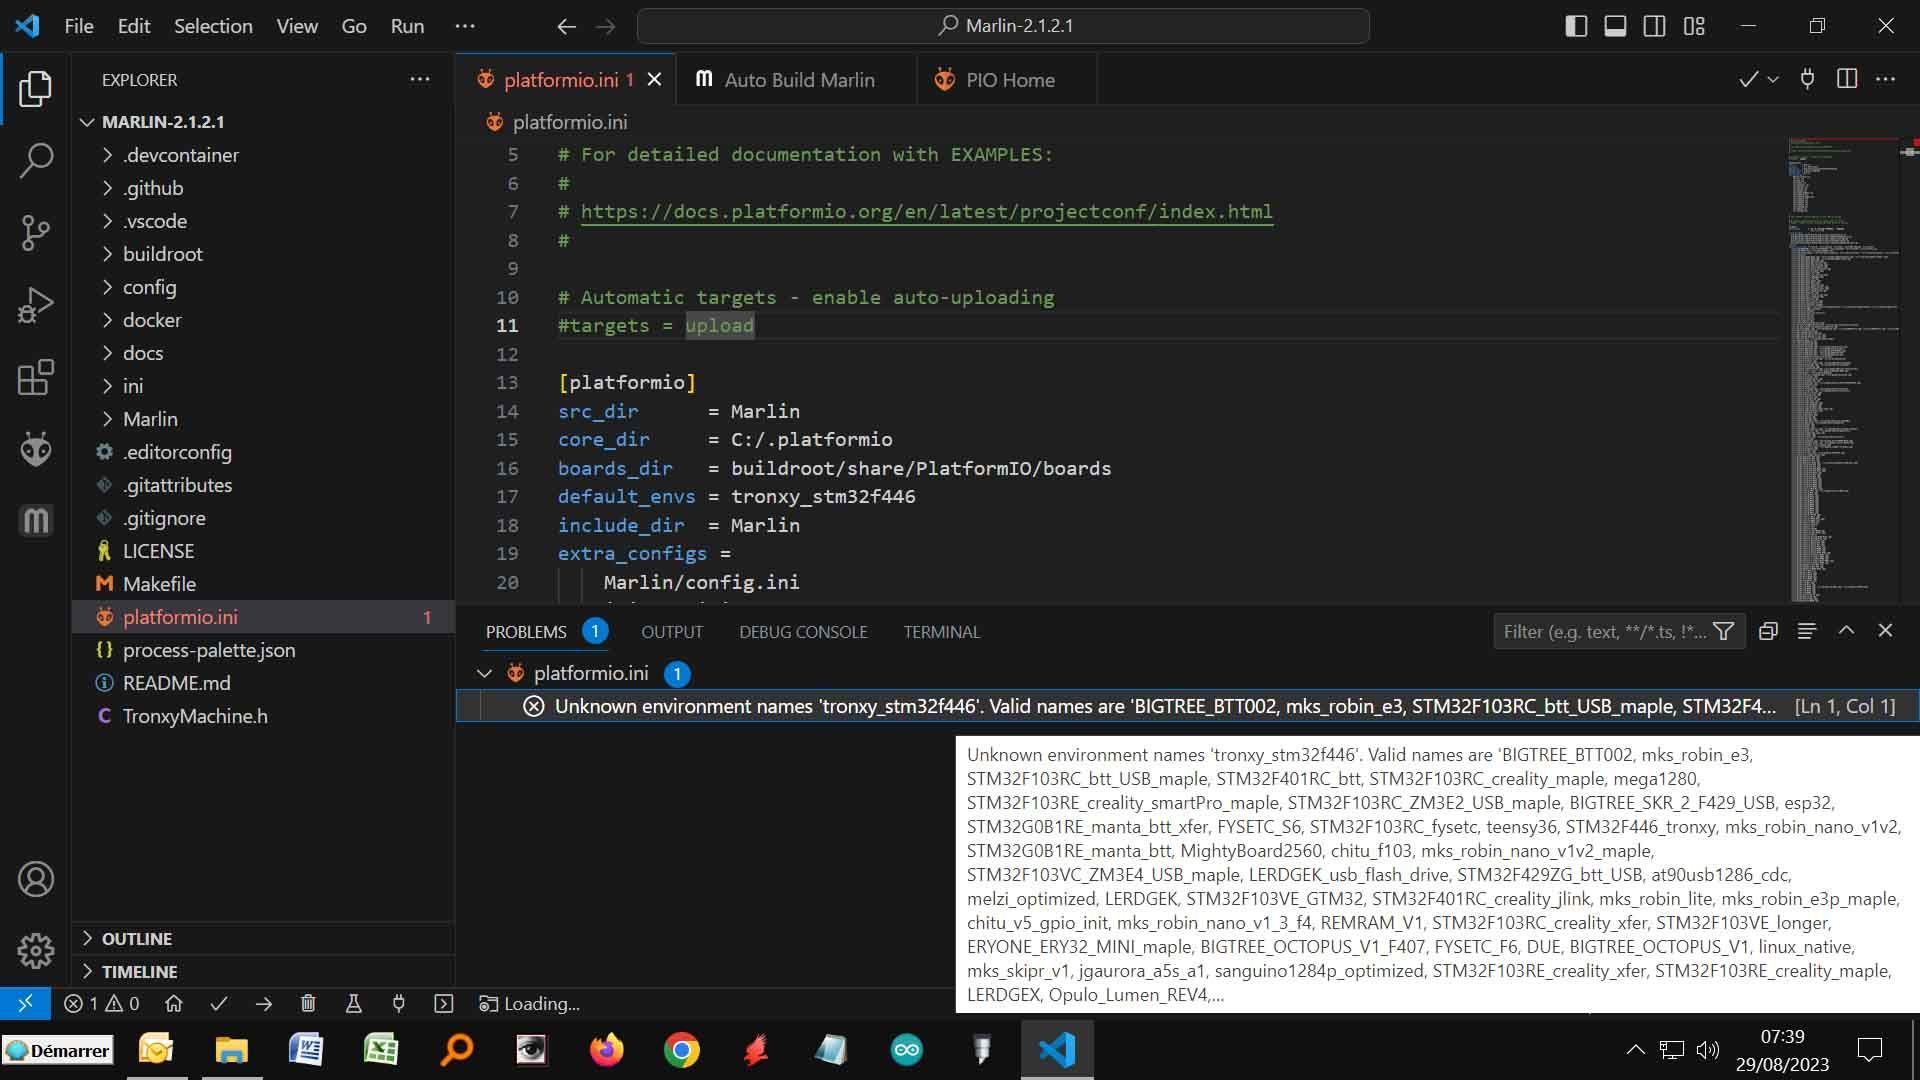
Task: Open the Search view in activity bar
Action: pos(35,161)
